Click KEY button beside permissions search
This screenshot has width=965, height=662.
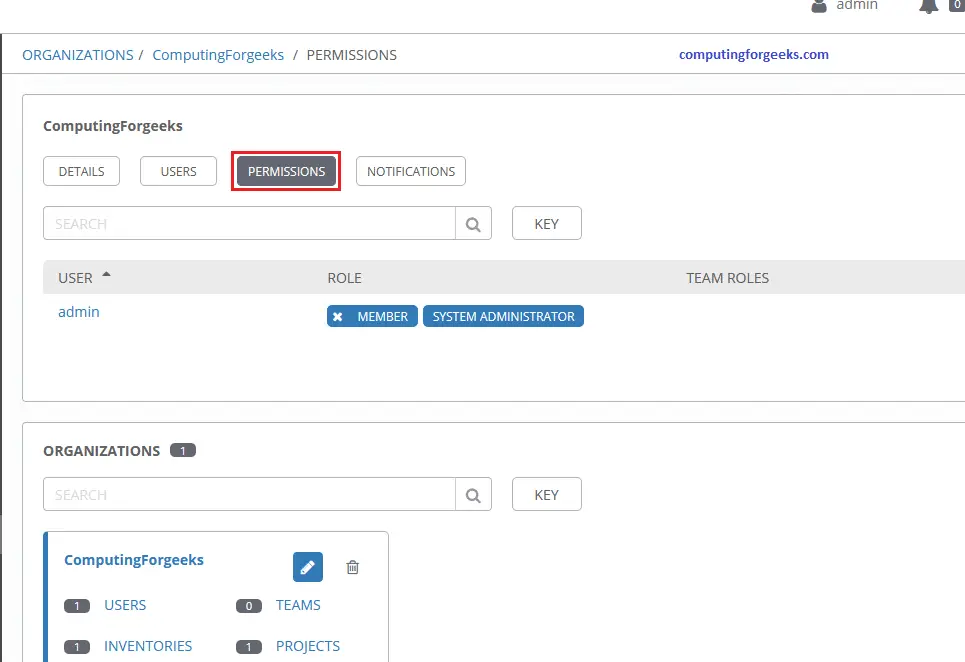(547, 223)
